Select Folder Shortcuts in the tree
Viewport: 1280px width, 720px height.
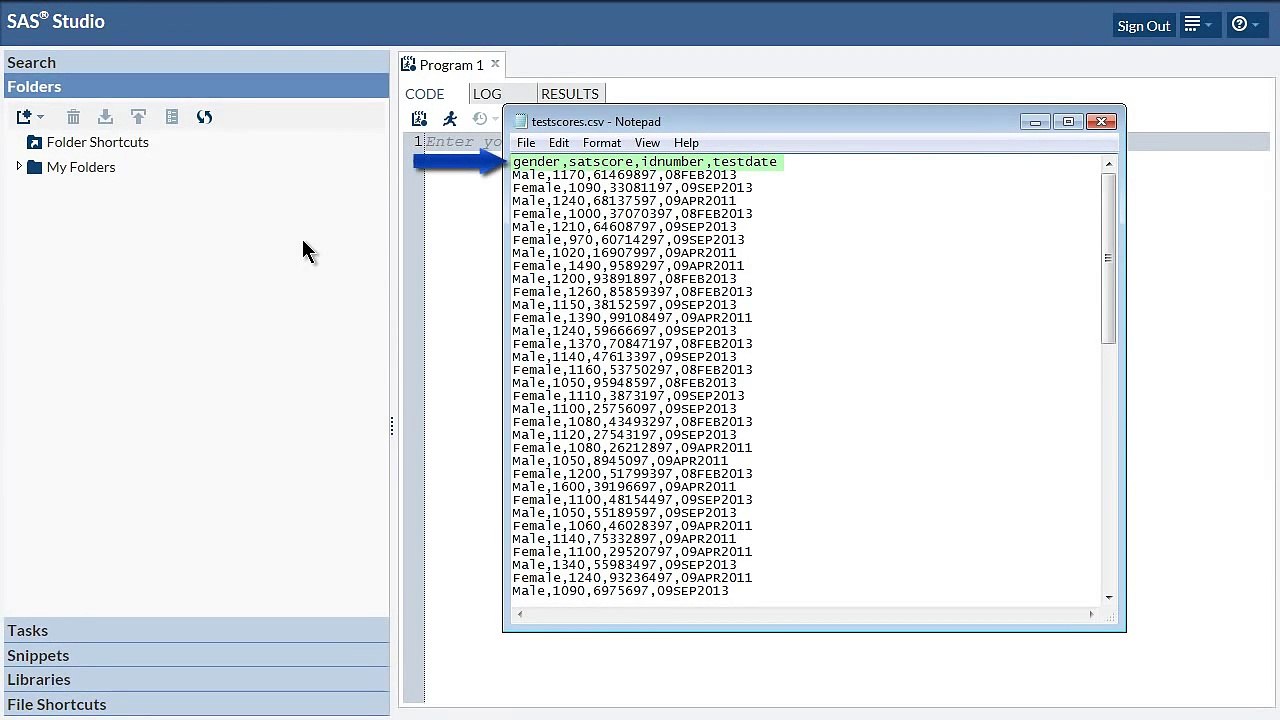click(97, 142)
